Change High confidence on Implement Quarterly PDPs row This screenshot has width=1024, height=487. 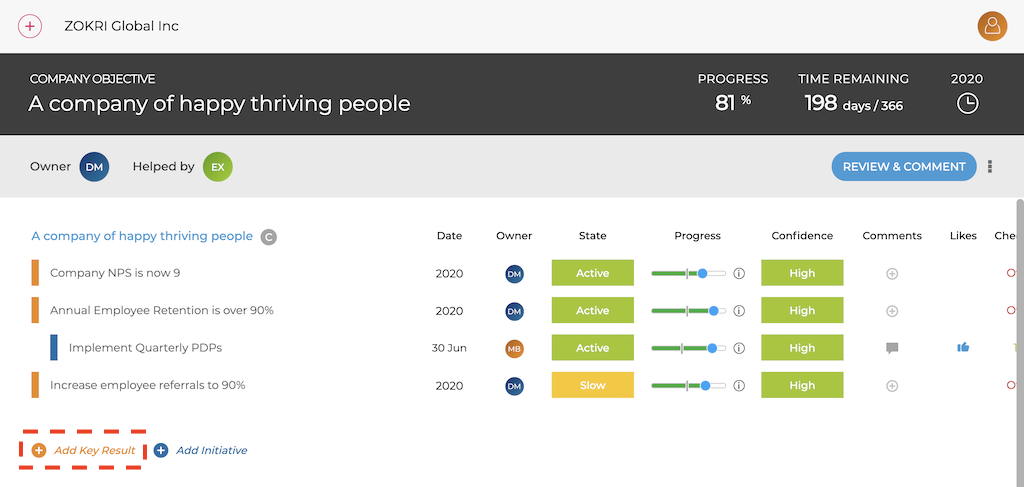(802, 348)
